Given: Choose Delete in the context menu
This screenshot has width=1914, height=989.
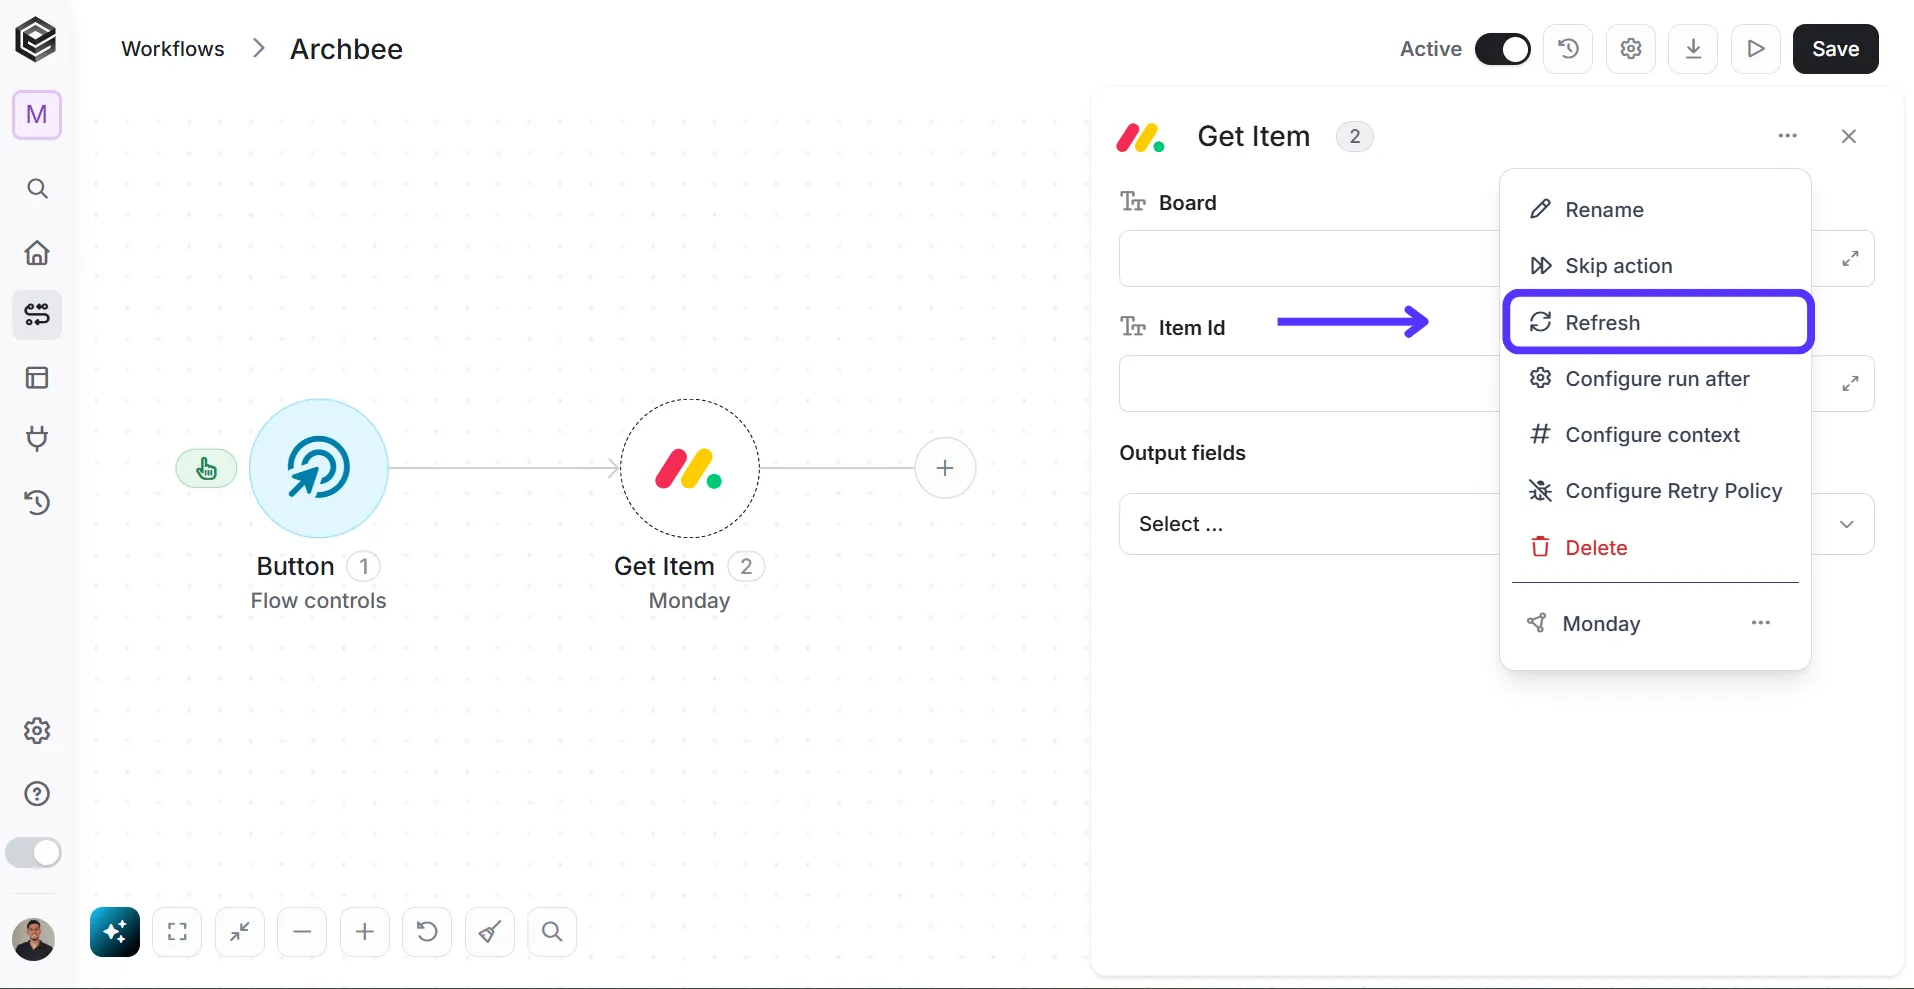Looking at the screenshot, I should (x=1655, y=548).
